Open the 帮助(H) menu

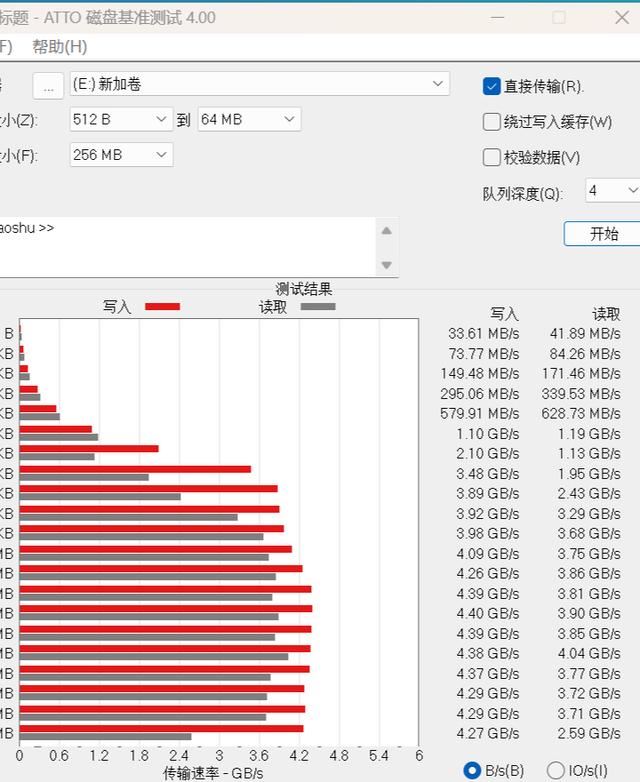(x=60, y=47)
